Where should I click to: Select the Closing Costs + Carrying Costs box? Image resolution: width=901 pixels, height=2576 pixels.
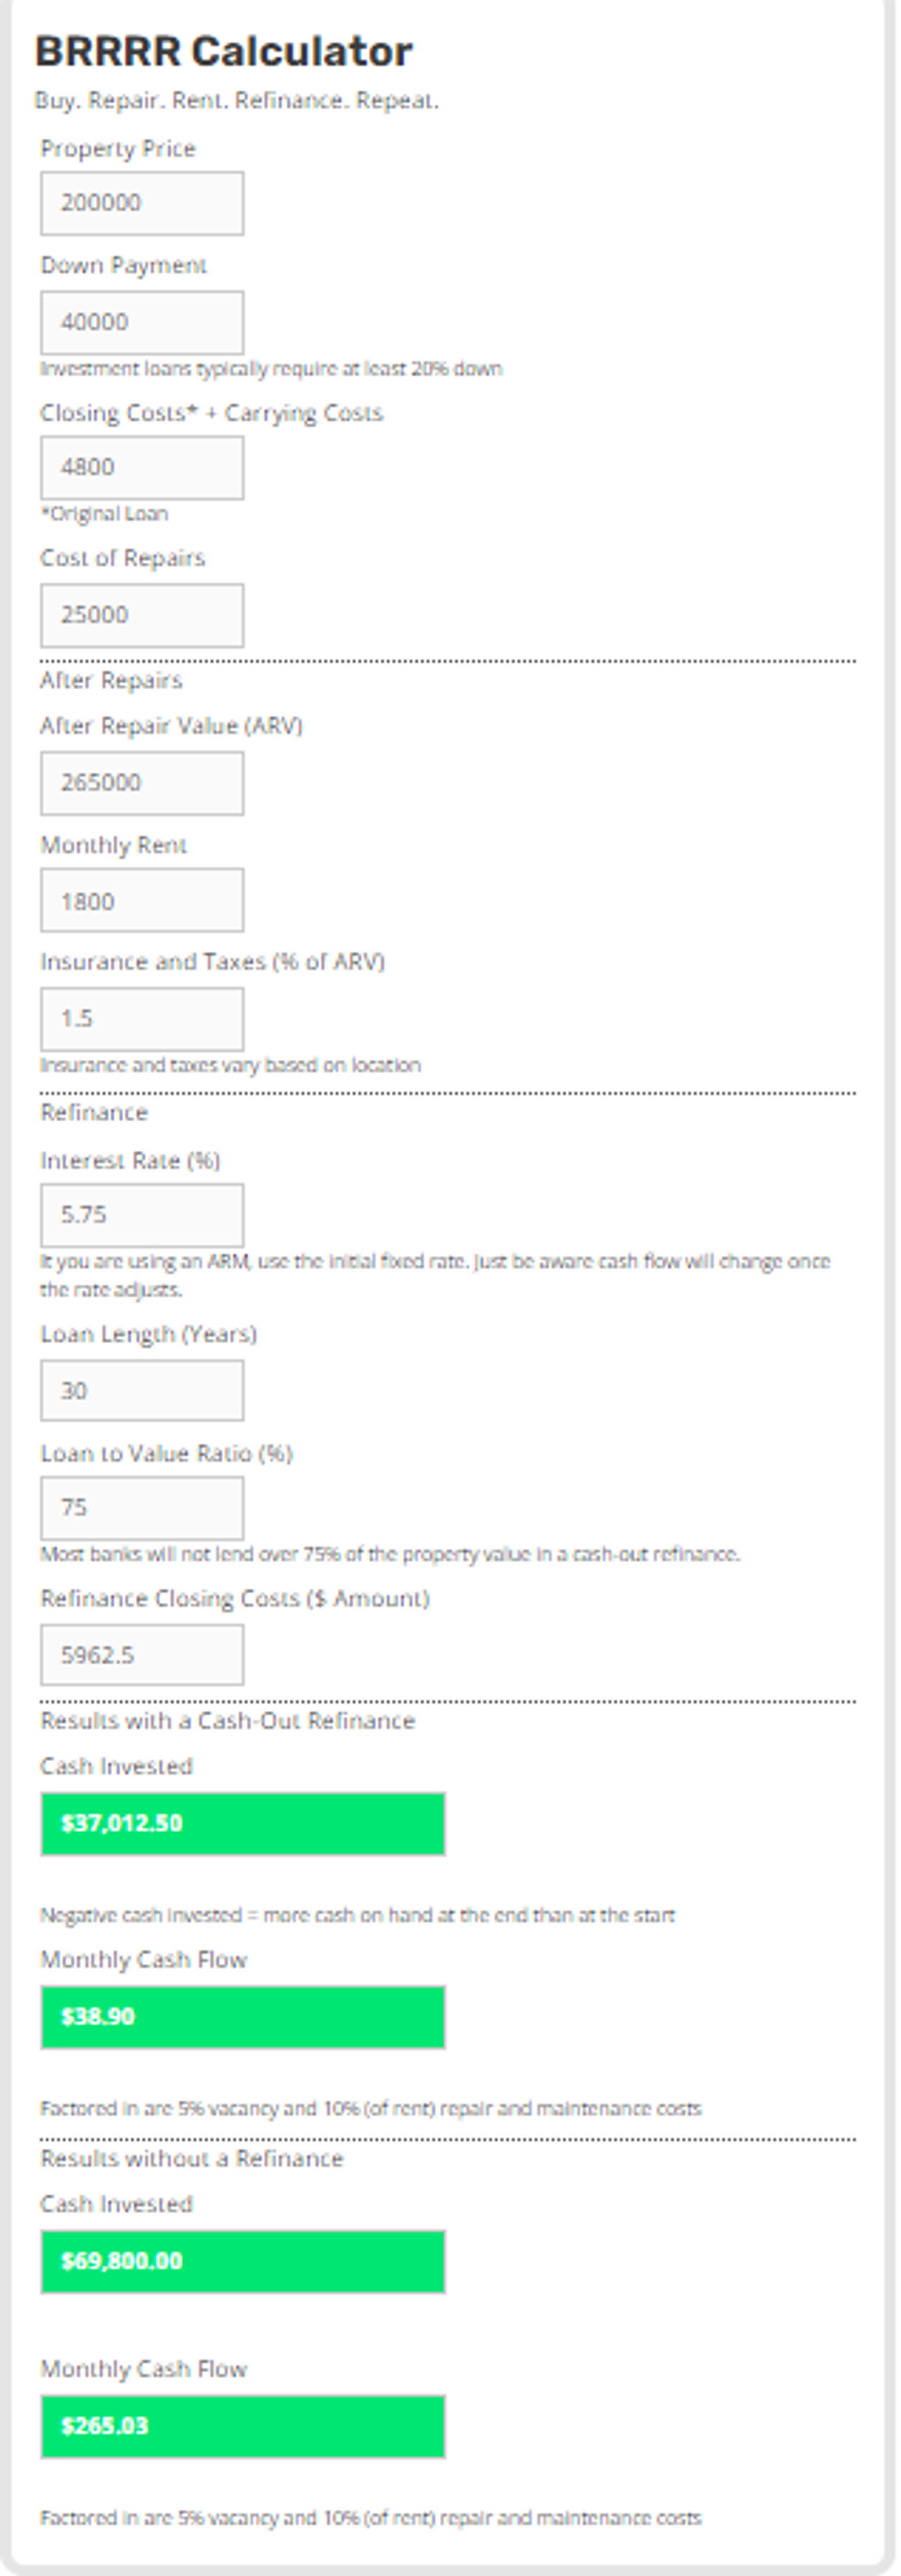pyautogui.click(x=142, y=467)
